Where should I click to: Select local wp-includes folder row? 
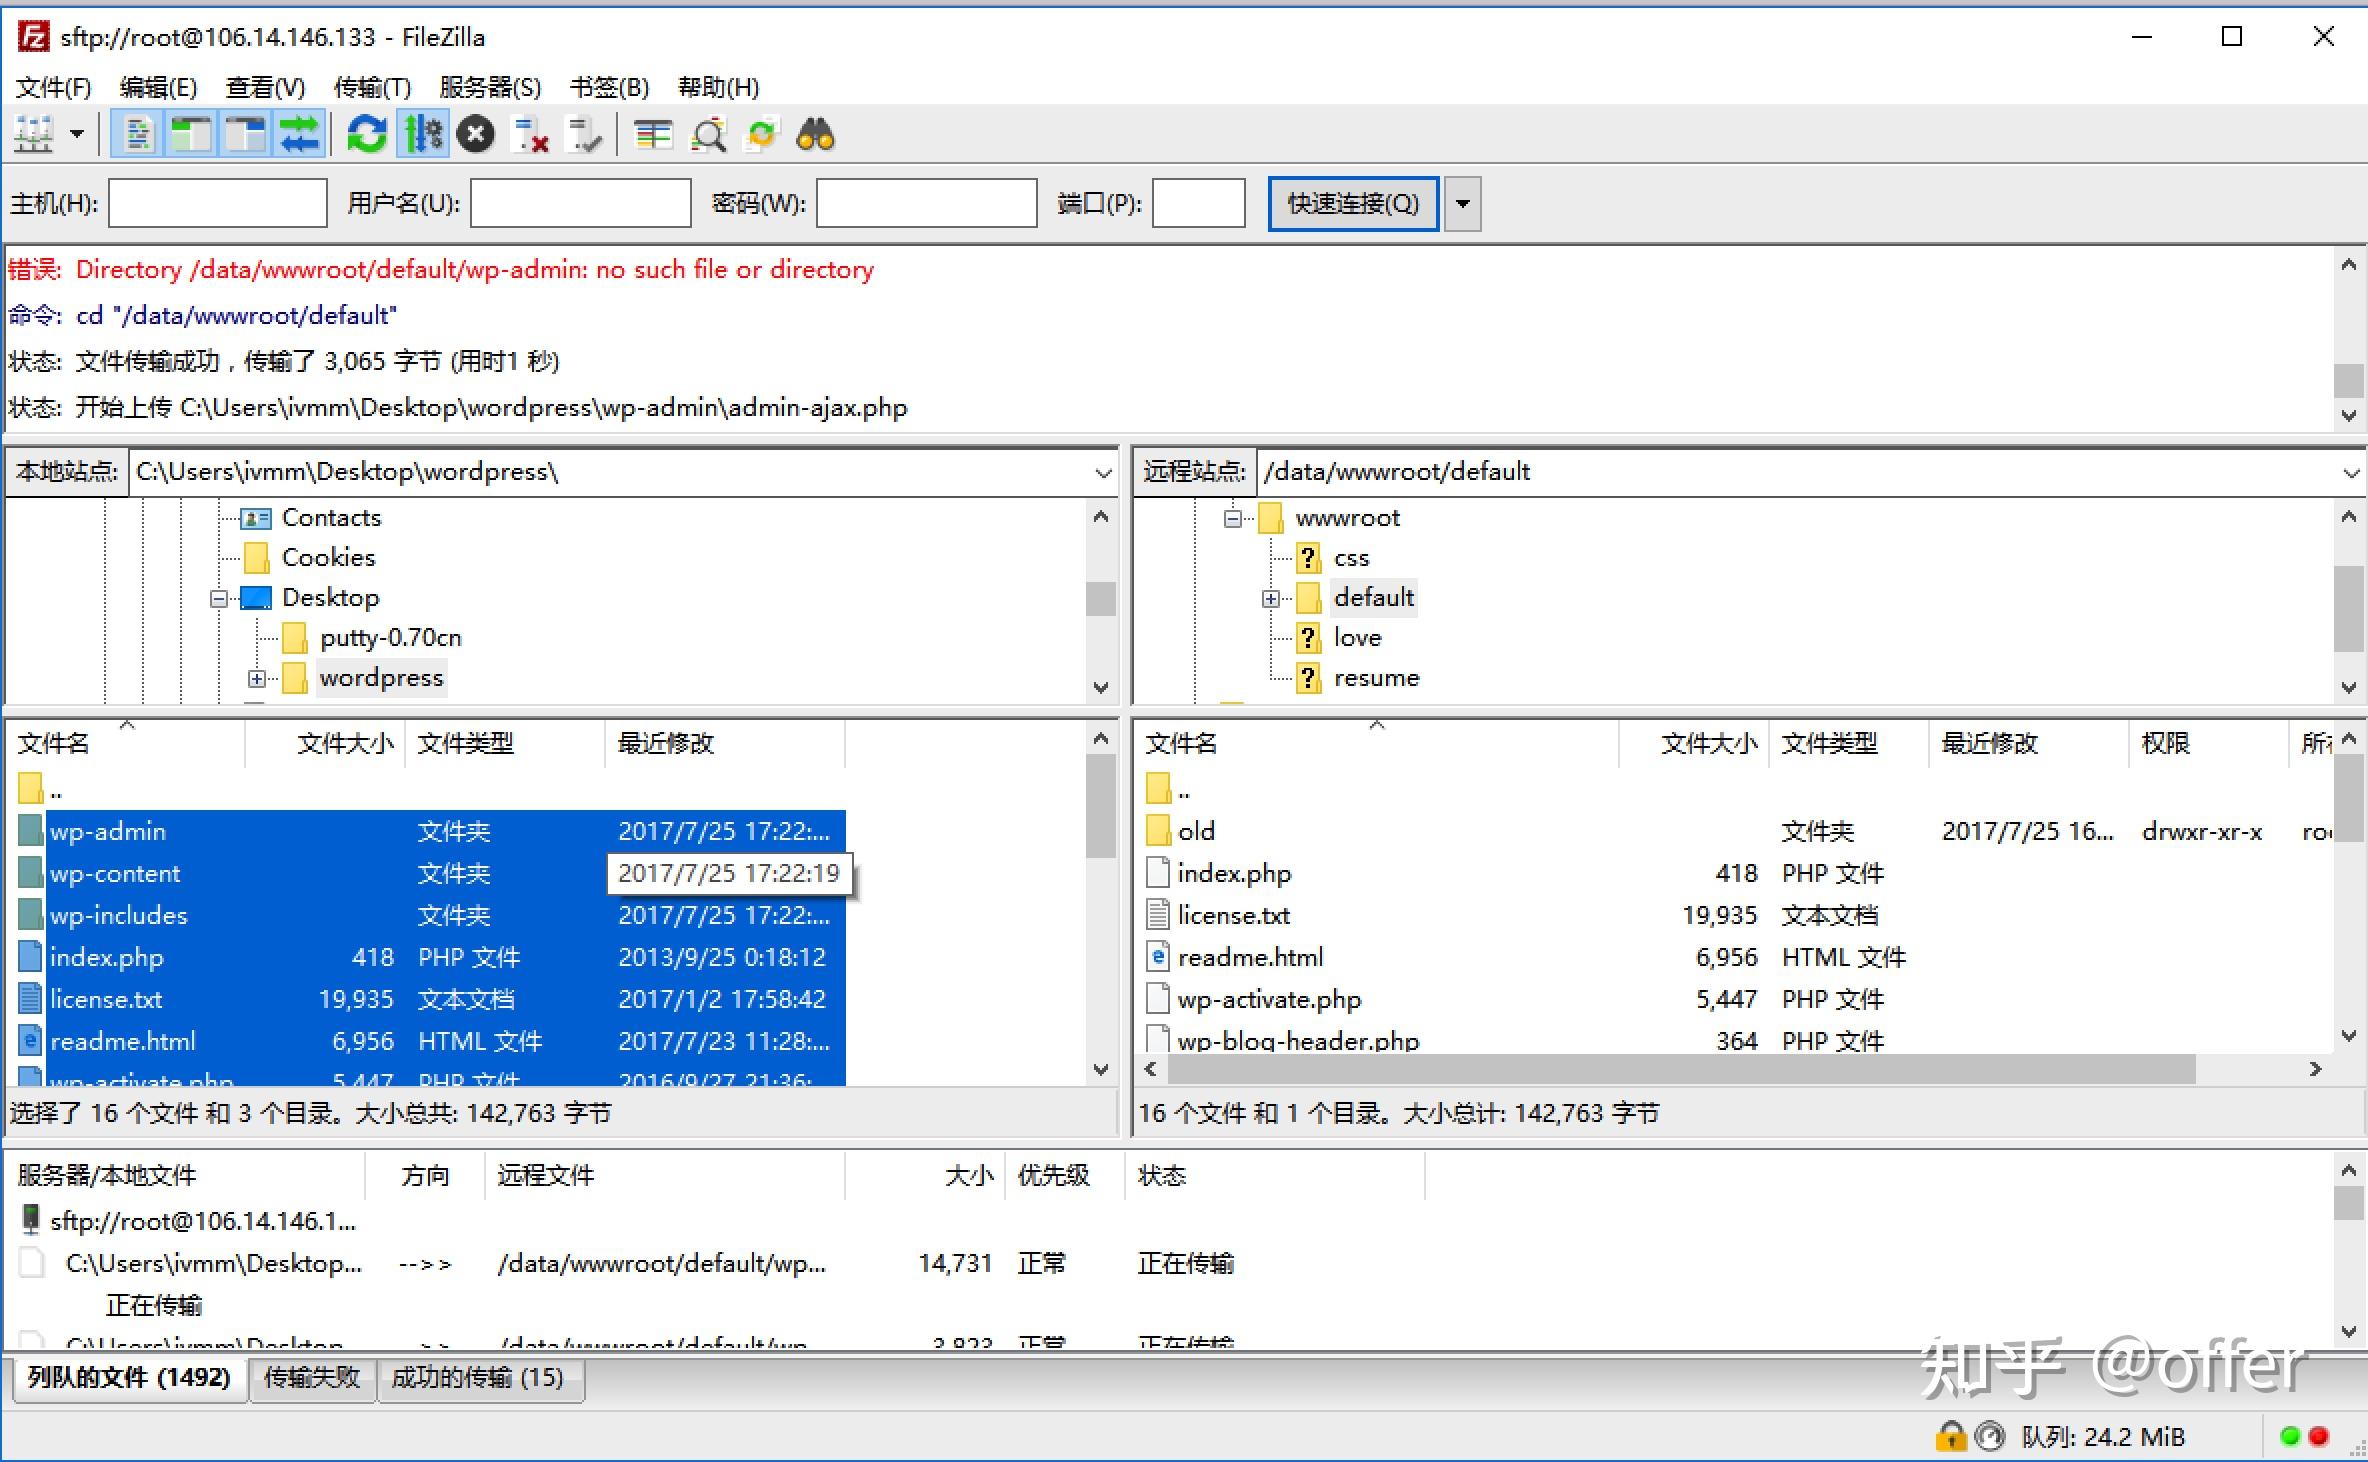click(x=432, y=915)
